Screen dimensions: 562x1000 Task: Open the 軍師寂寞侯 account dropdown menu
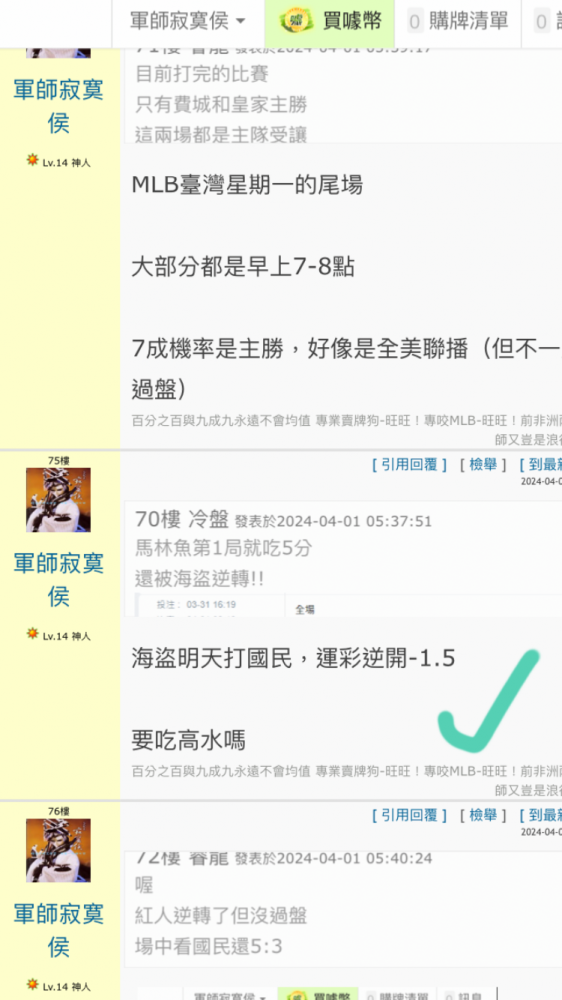(188, 22)
